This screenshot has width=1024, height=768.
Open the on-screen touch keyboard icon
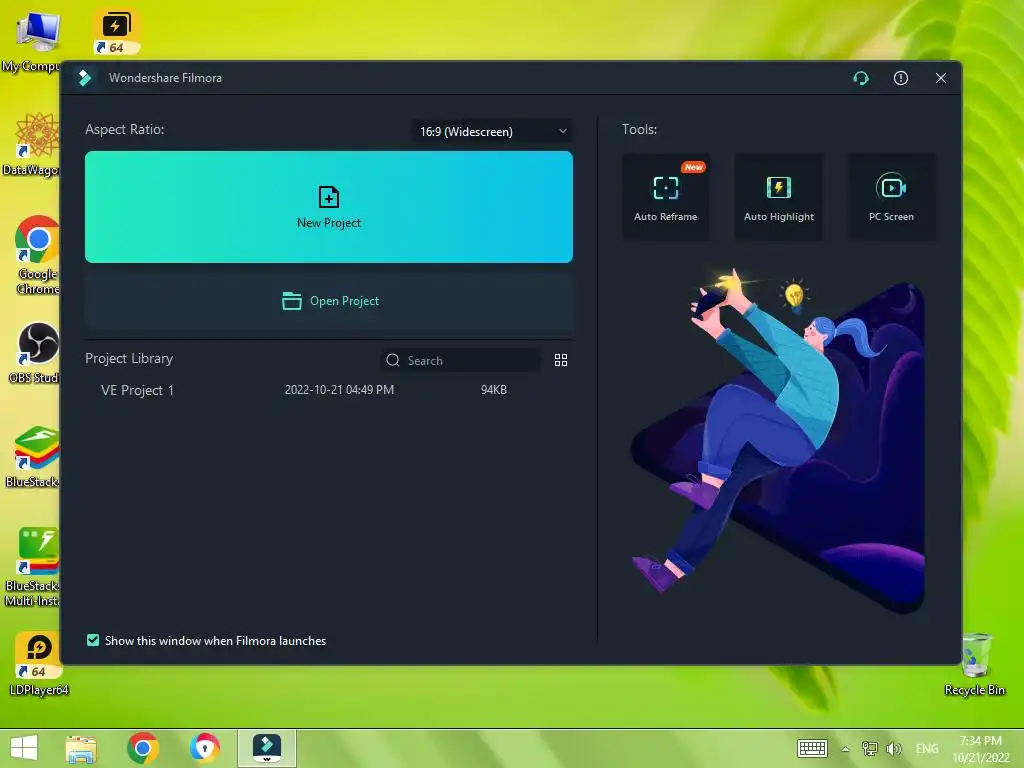pos(812,748)
